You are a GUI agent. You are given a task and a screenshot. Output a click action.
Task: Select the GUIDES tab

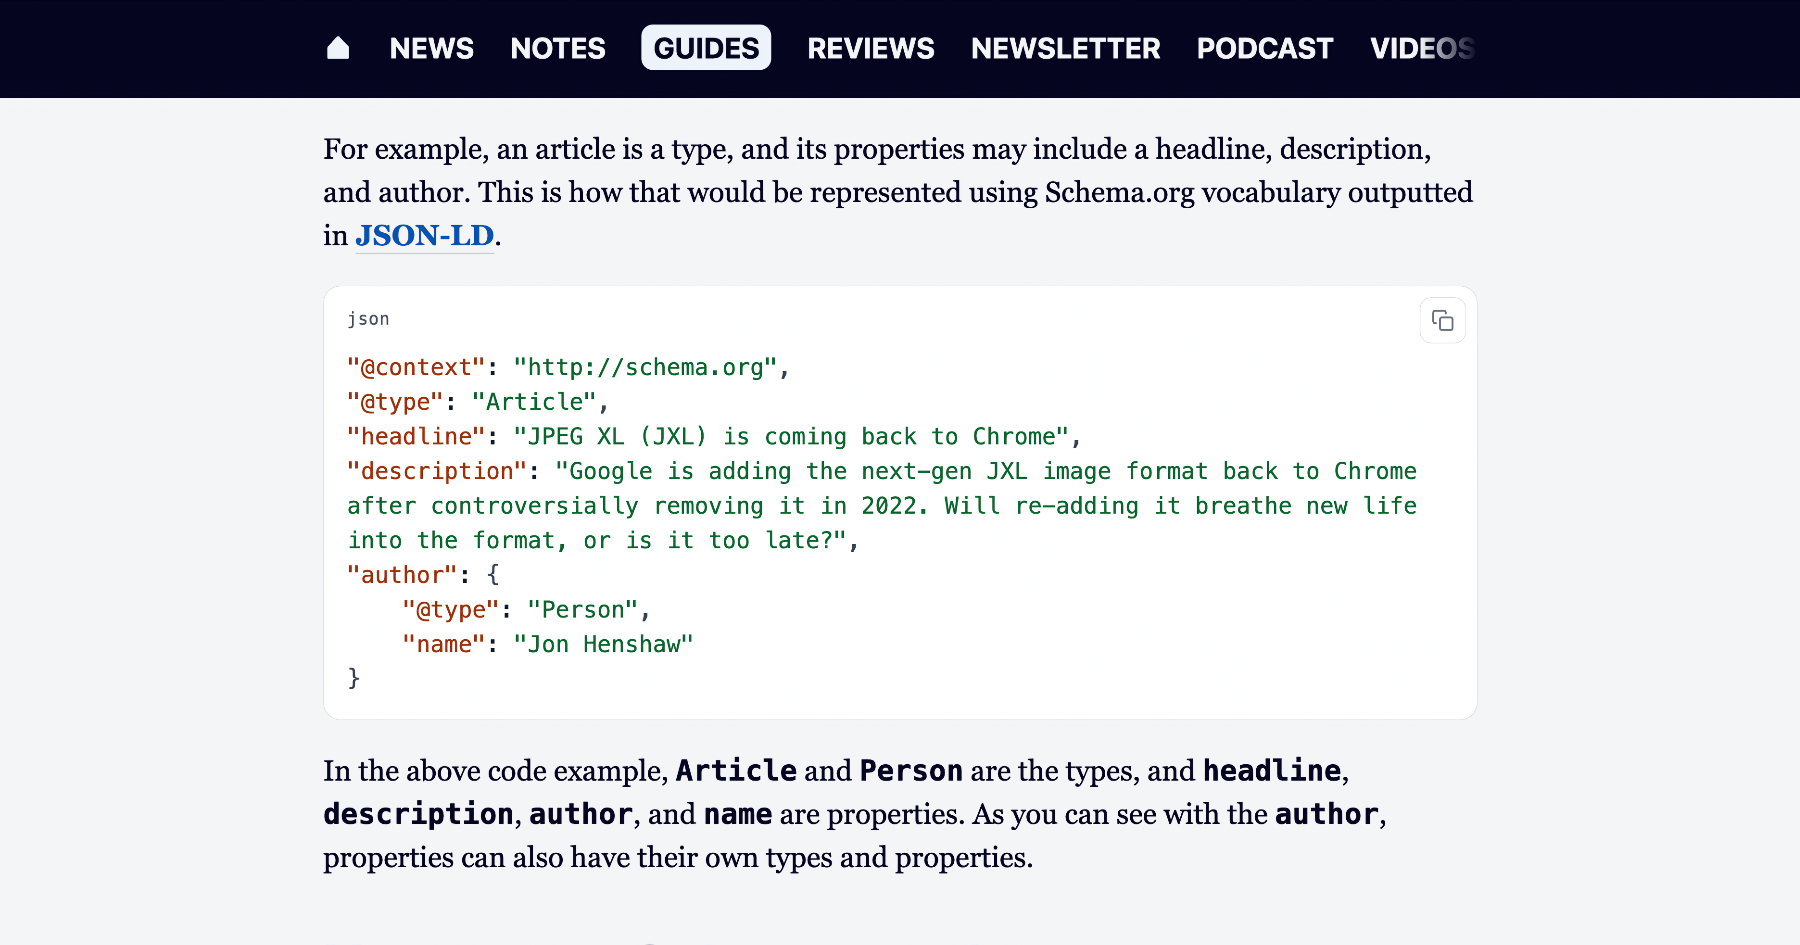[706, 48]
